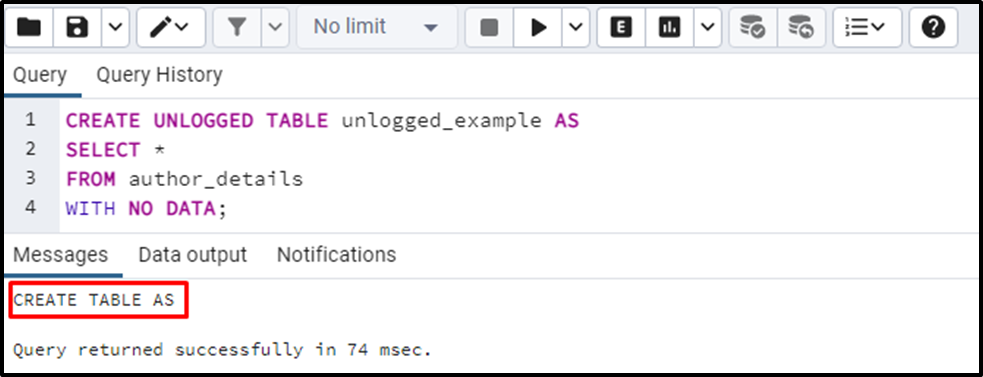Switch to the Data output tab
Screen dimensions: 983x377
(x=192, y=255)
